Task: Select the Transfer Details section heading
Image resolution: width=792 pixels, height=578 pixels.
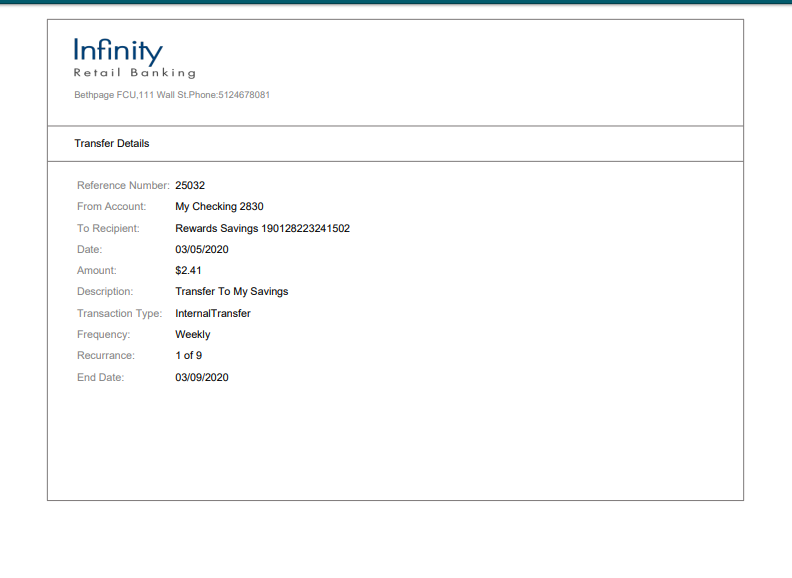Action: 112,144
